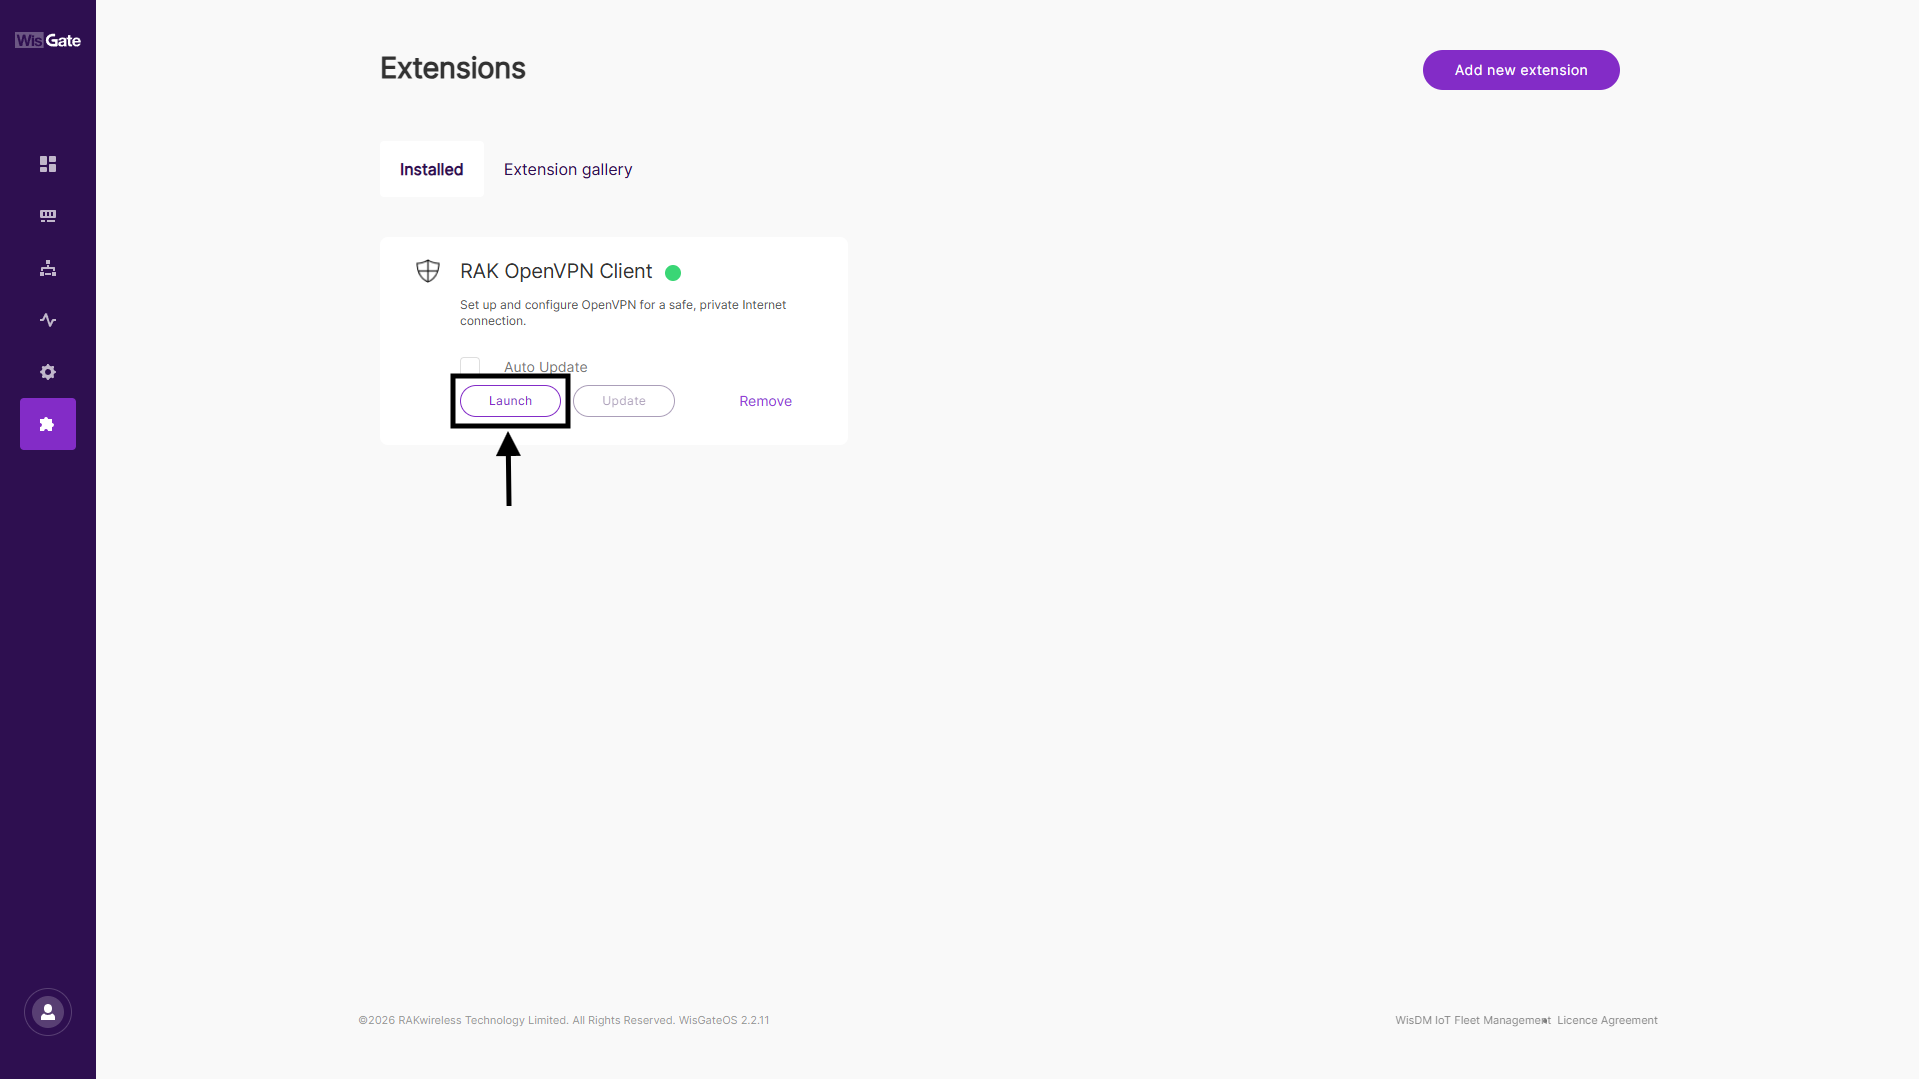Switch to the Extension gallery tab

point(568,169)
